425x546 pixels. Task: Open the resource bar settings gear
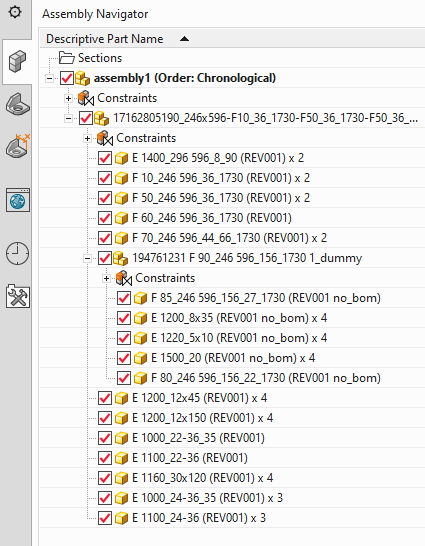tap(15, 13)
